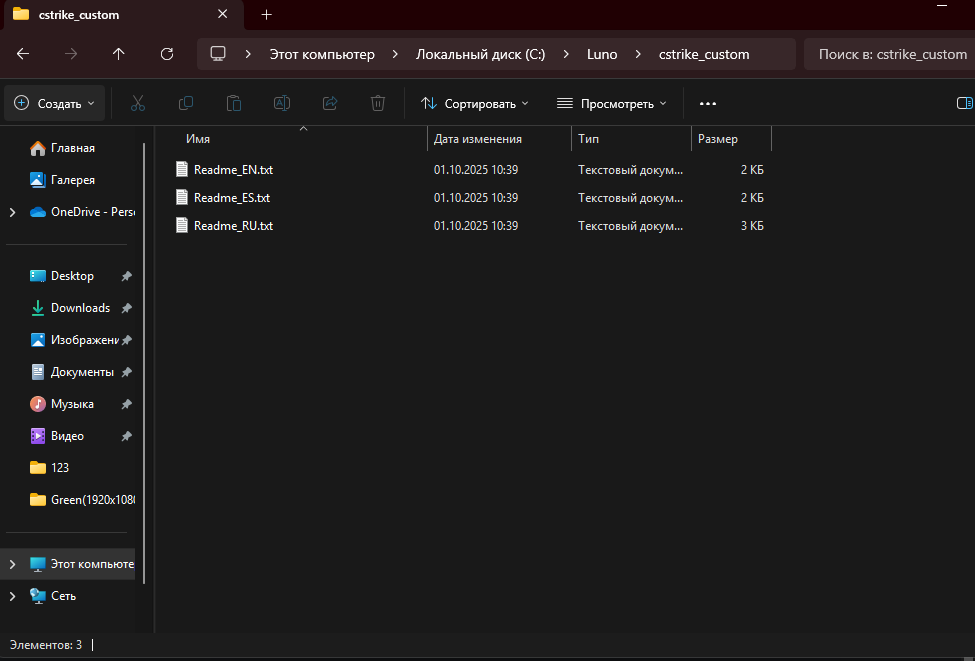
Task: Open the Сортировать sort dropdown
Action: point(474,103)
